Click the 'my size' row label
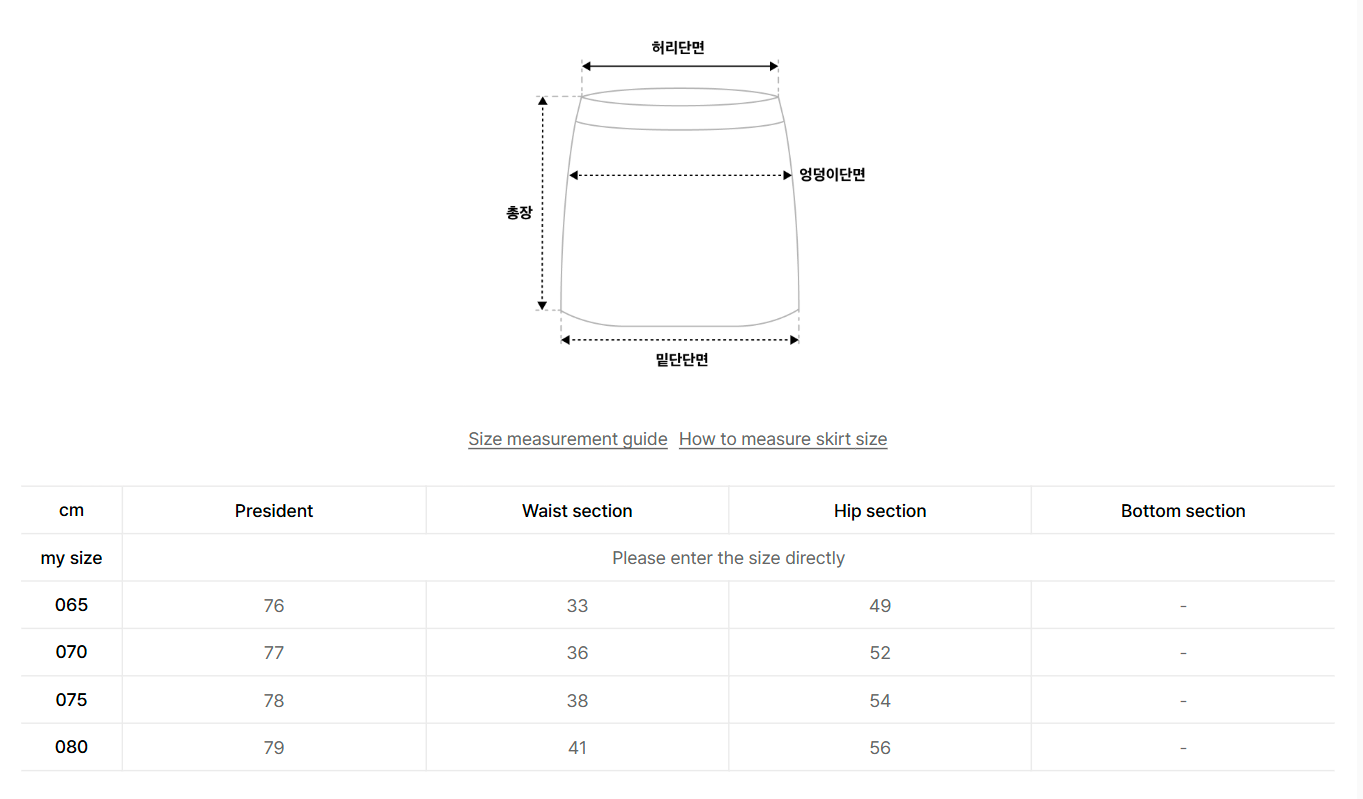Image resolution: width=1363 pixels, height=799 pixels. coord(72,558)
